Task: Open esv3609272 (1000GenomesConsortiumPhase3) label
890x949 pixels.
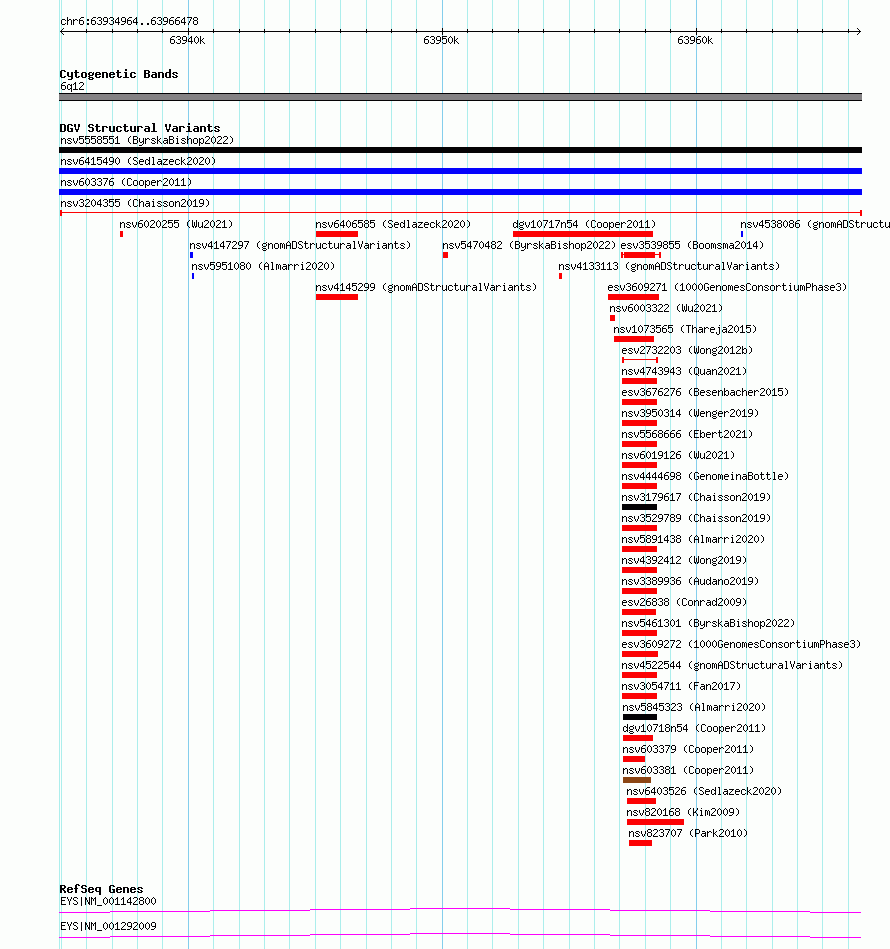Action: click(741, 644)
